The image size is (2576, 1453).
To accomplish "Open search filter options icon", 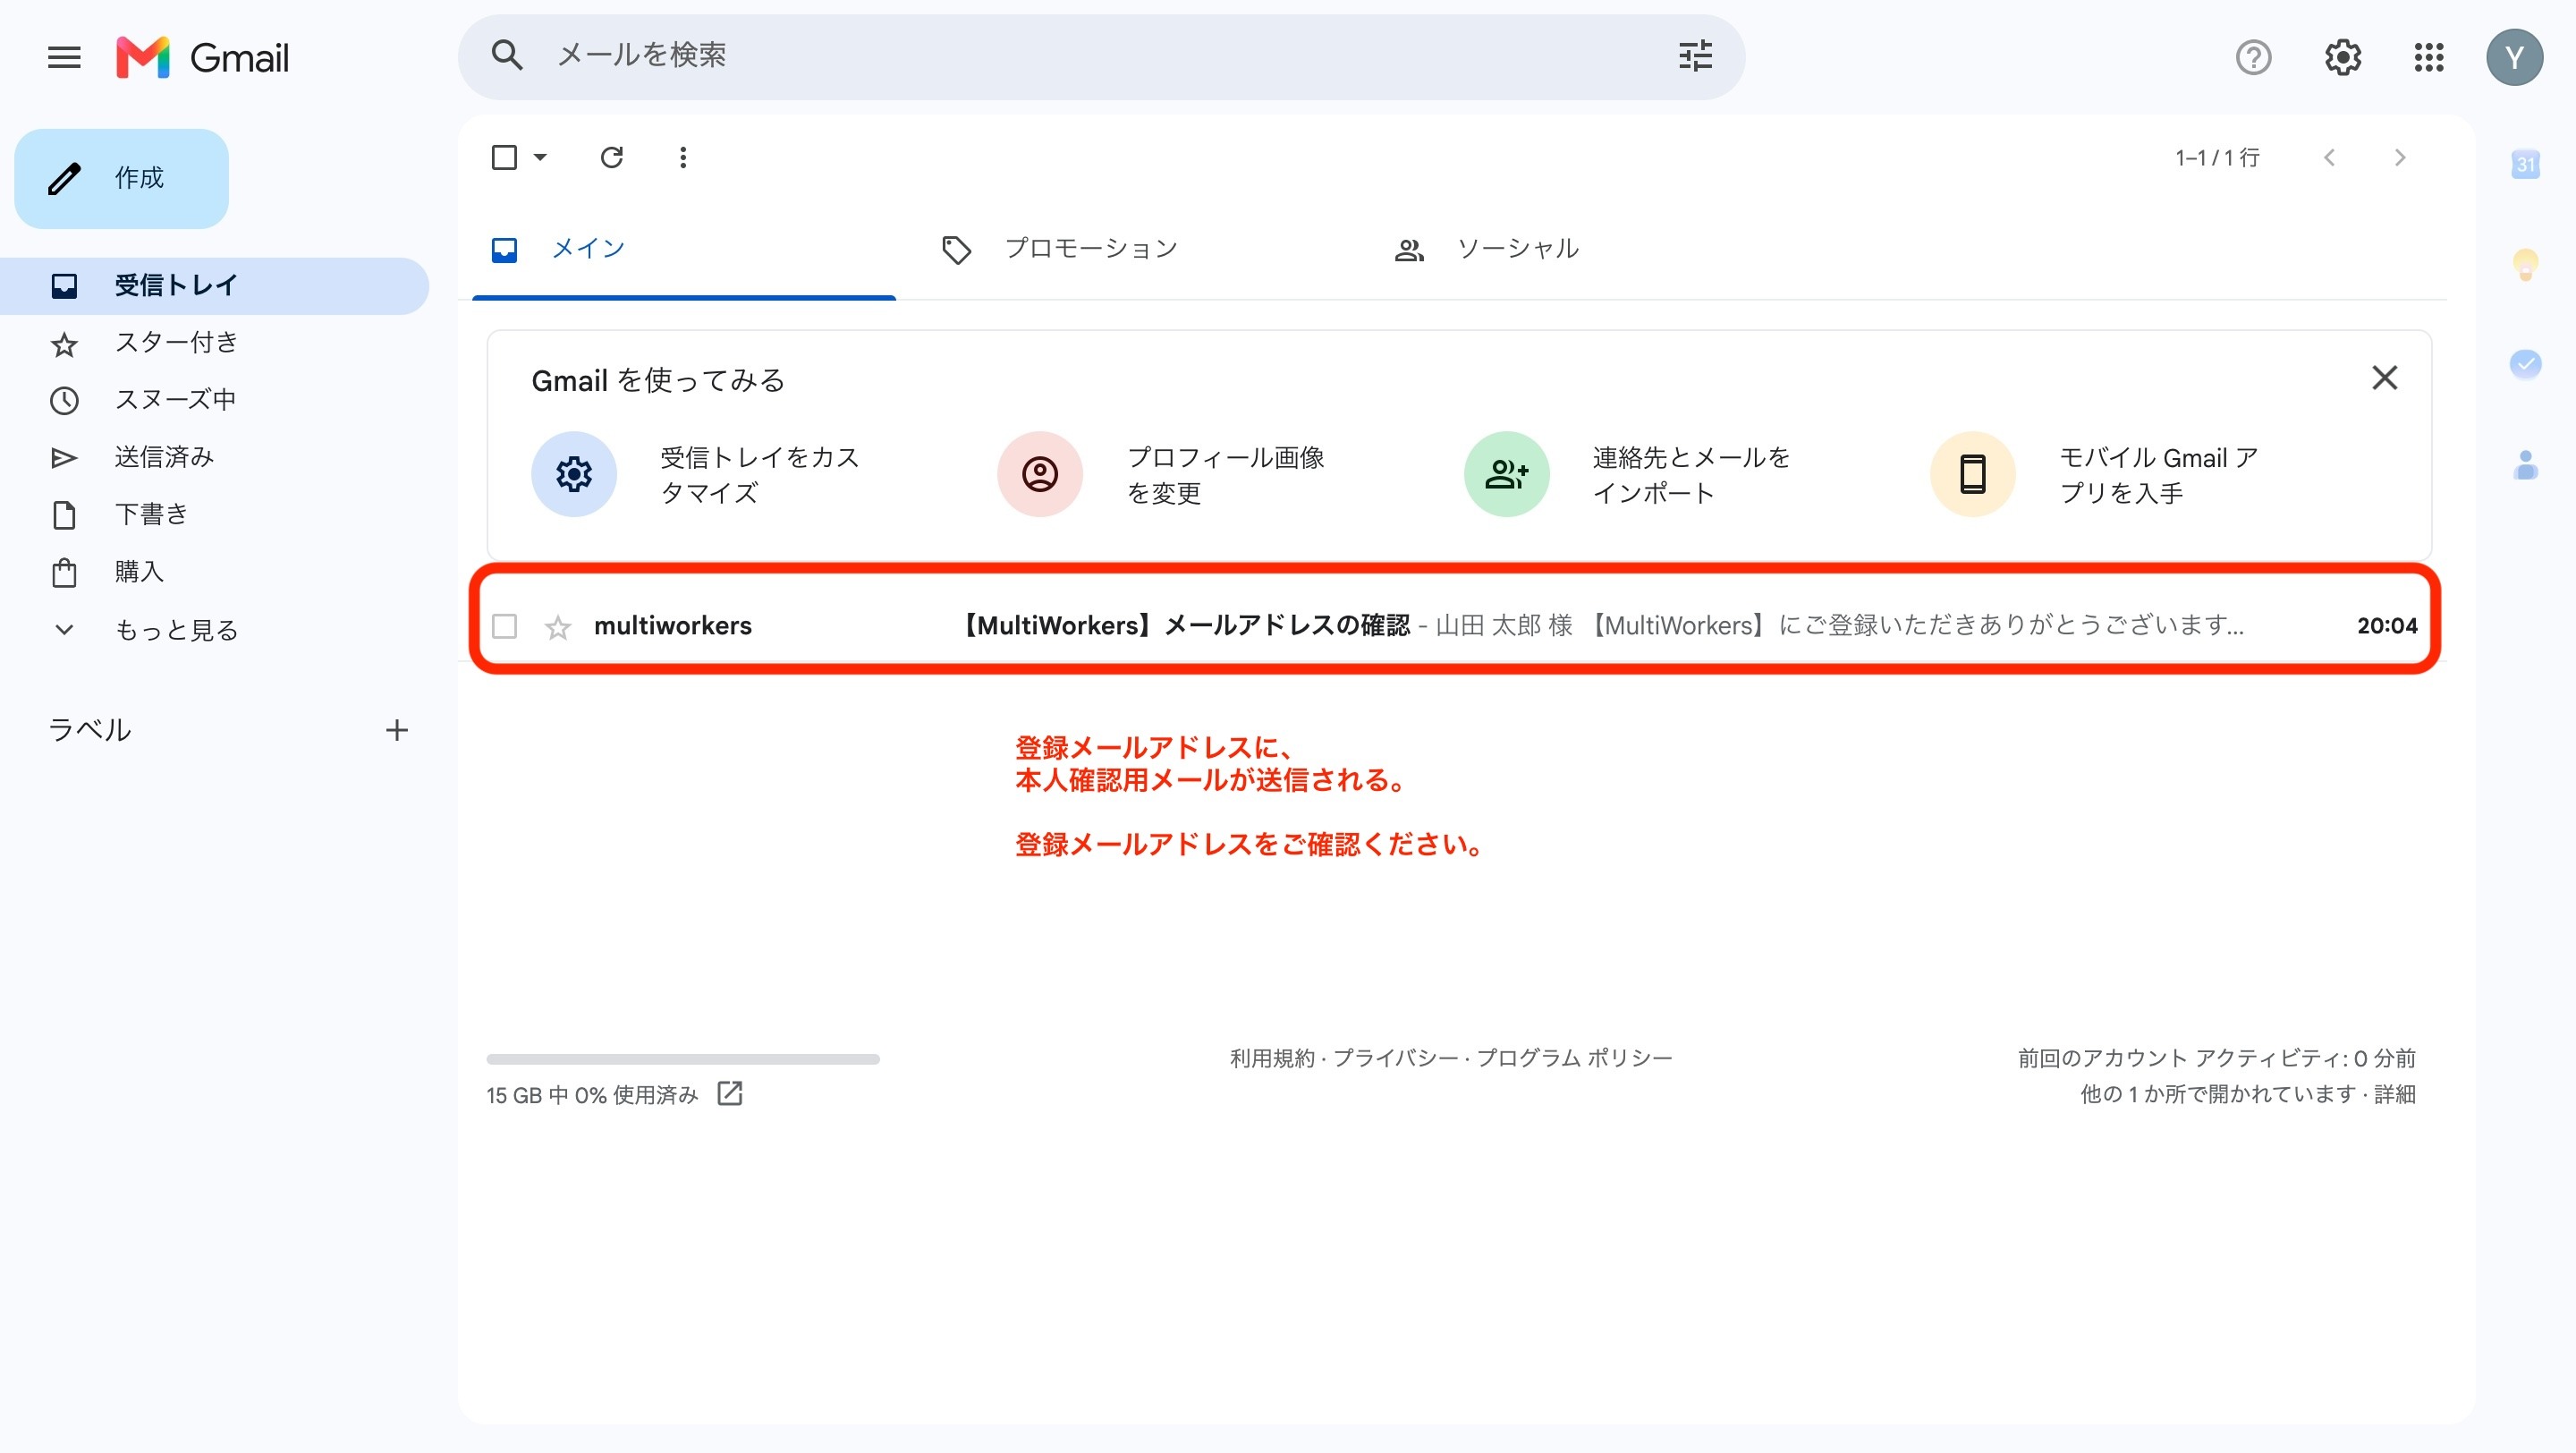I will [1695, 56].
